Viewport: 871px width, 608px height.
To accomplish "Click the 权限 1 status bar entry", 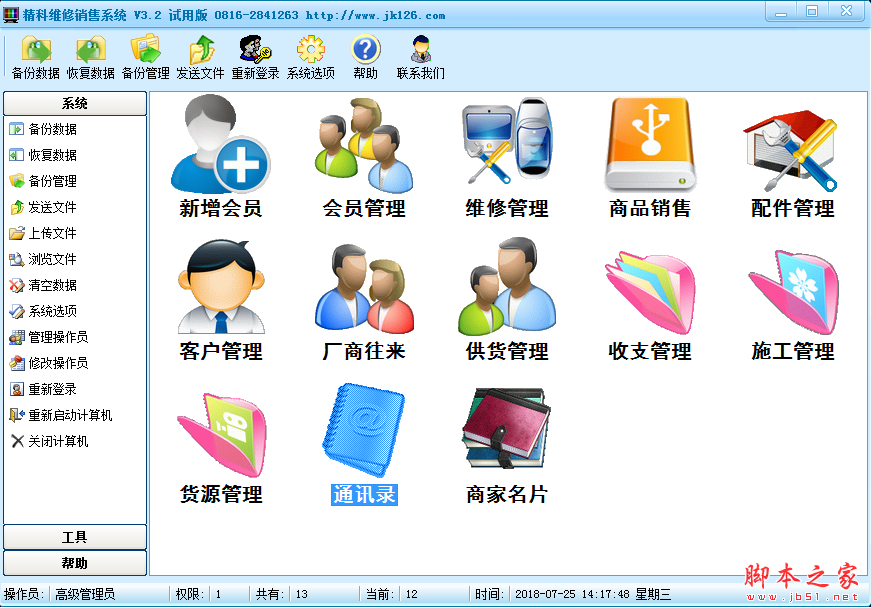I will point(198,595).
